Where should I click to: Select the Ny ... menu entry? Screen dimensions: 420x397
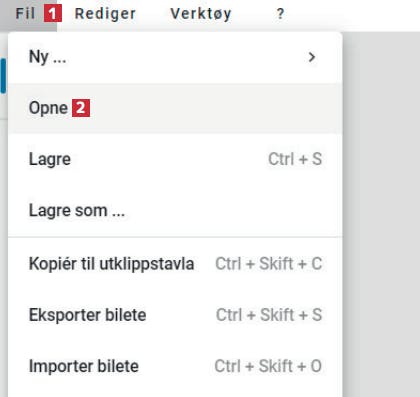point(175,57)
